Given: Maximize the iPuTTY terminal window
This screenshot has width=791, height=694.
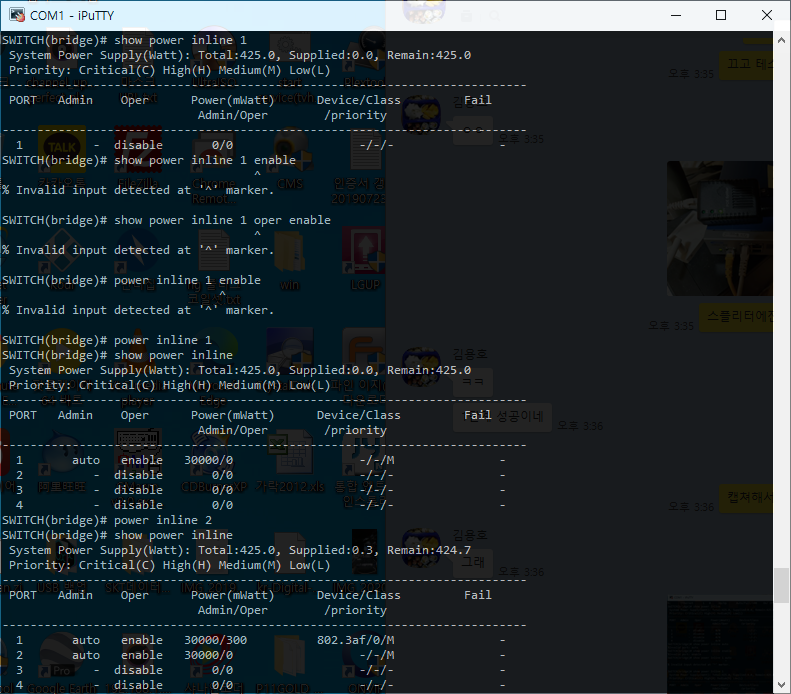Looking at the screenshot, I should tap(721, 15).
